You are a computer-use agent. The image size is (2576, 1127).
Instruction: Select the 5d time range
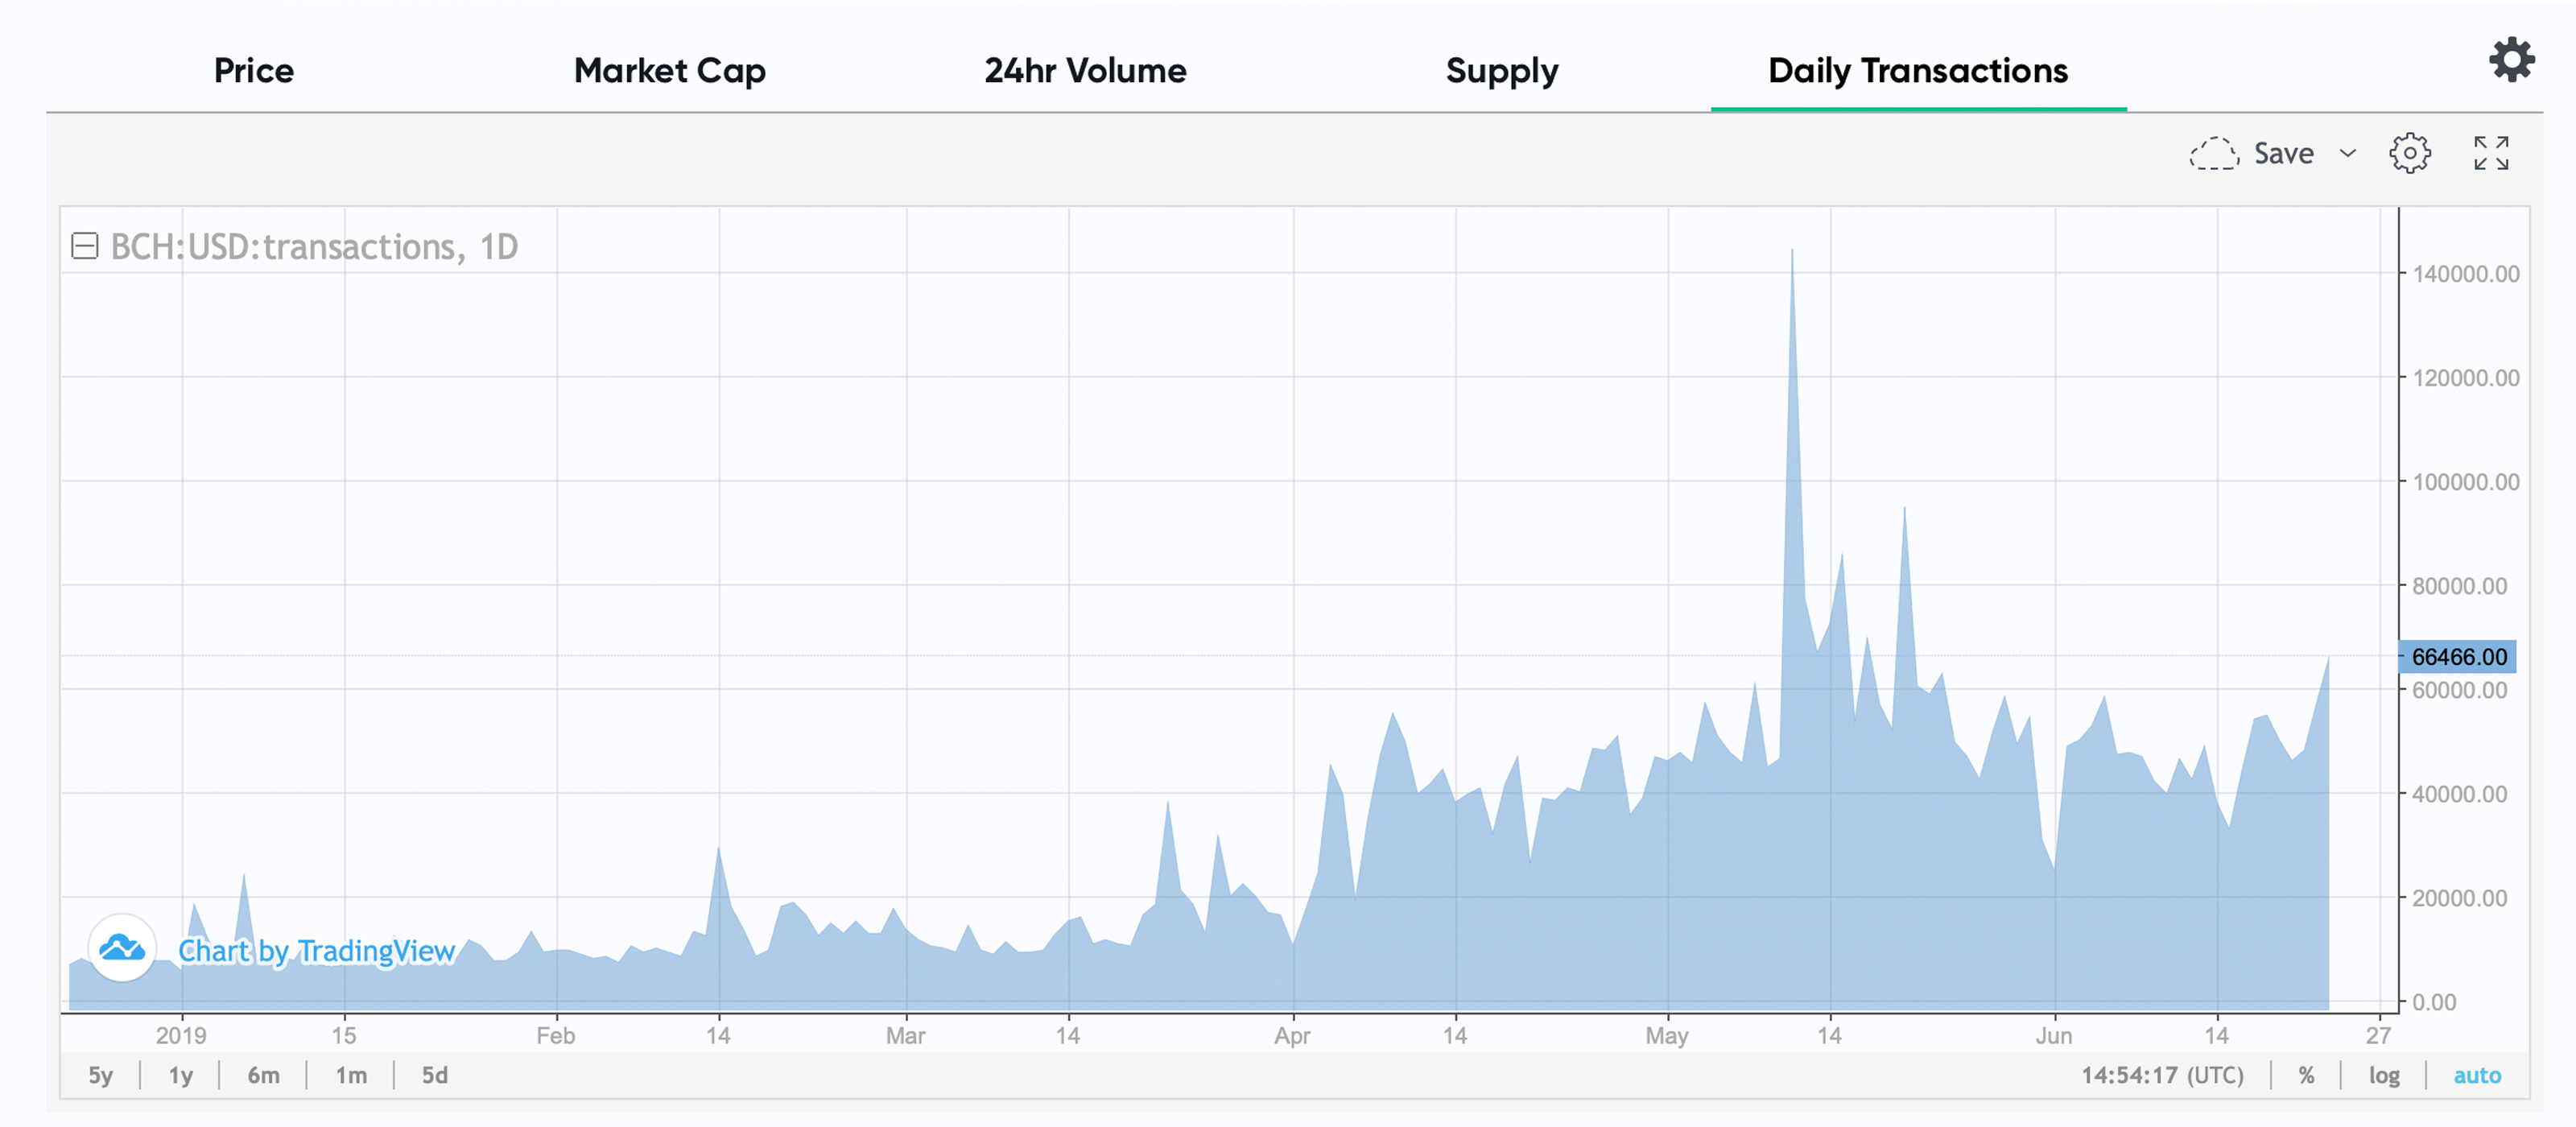(434, 1075)
